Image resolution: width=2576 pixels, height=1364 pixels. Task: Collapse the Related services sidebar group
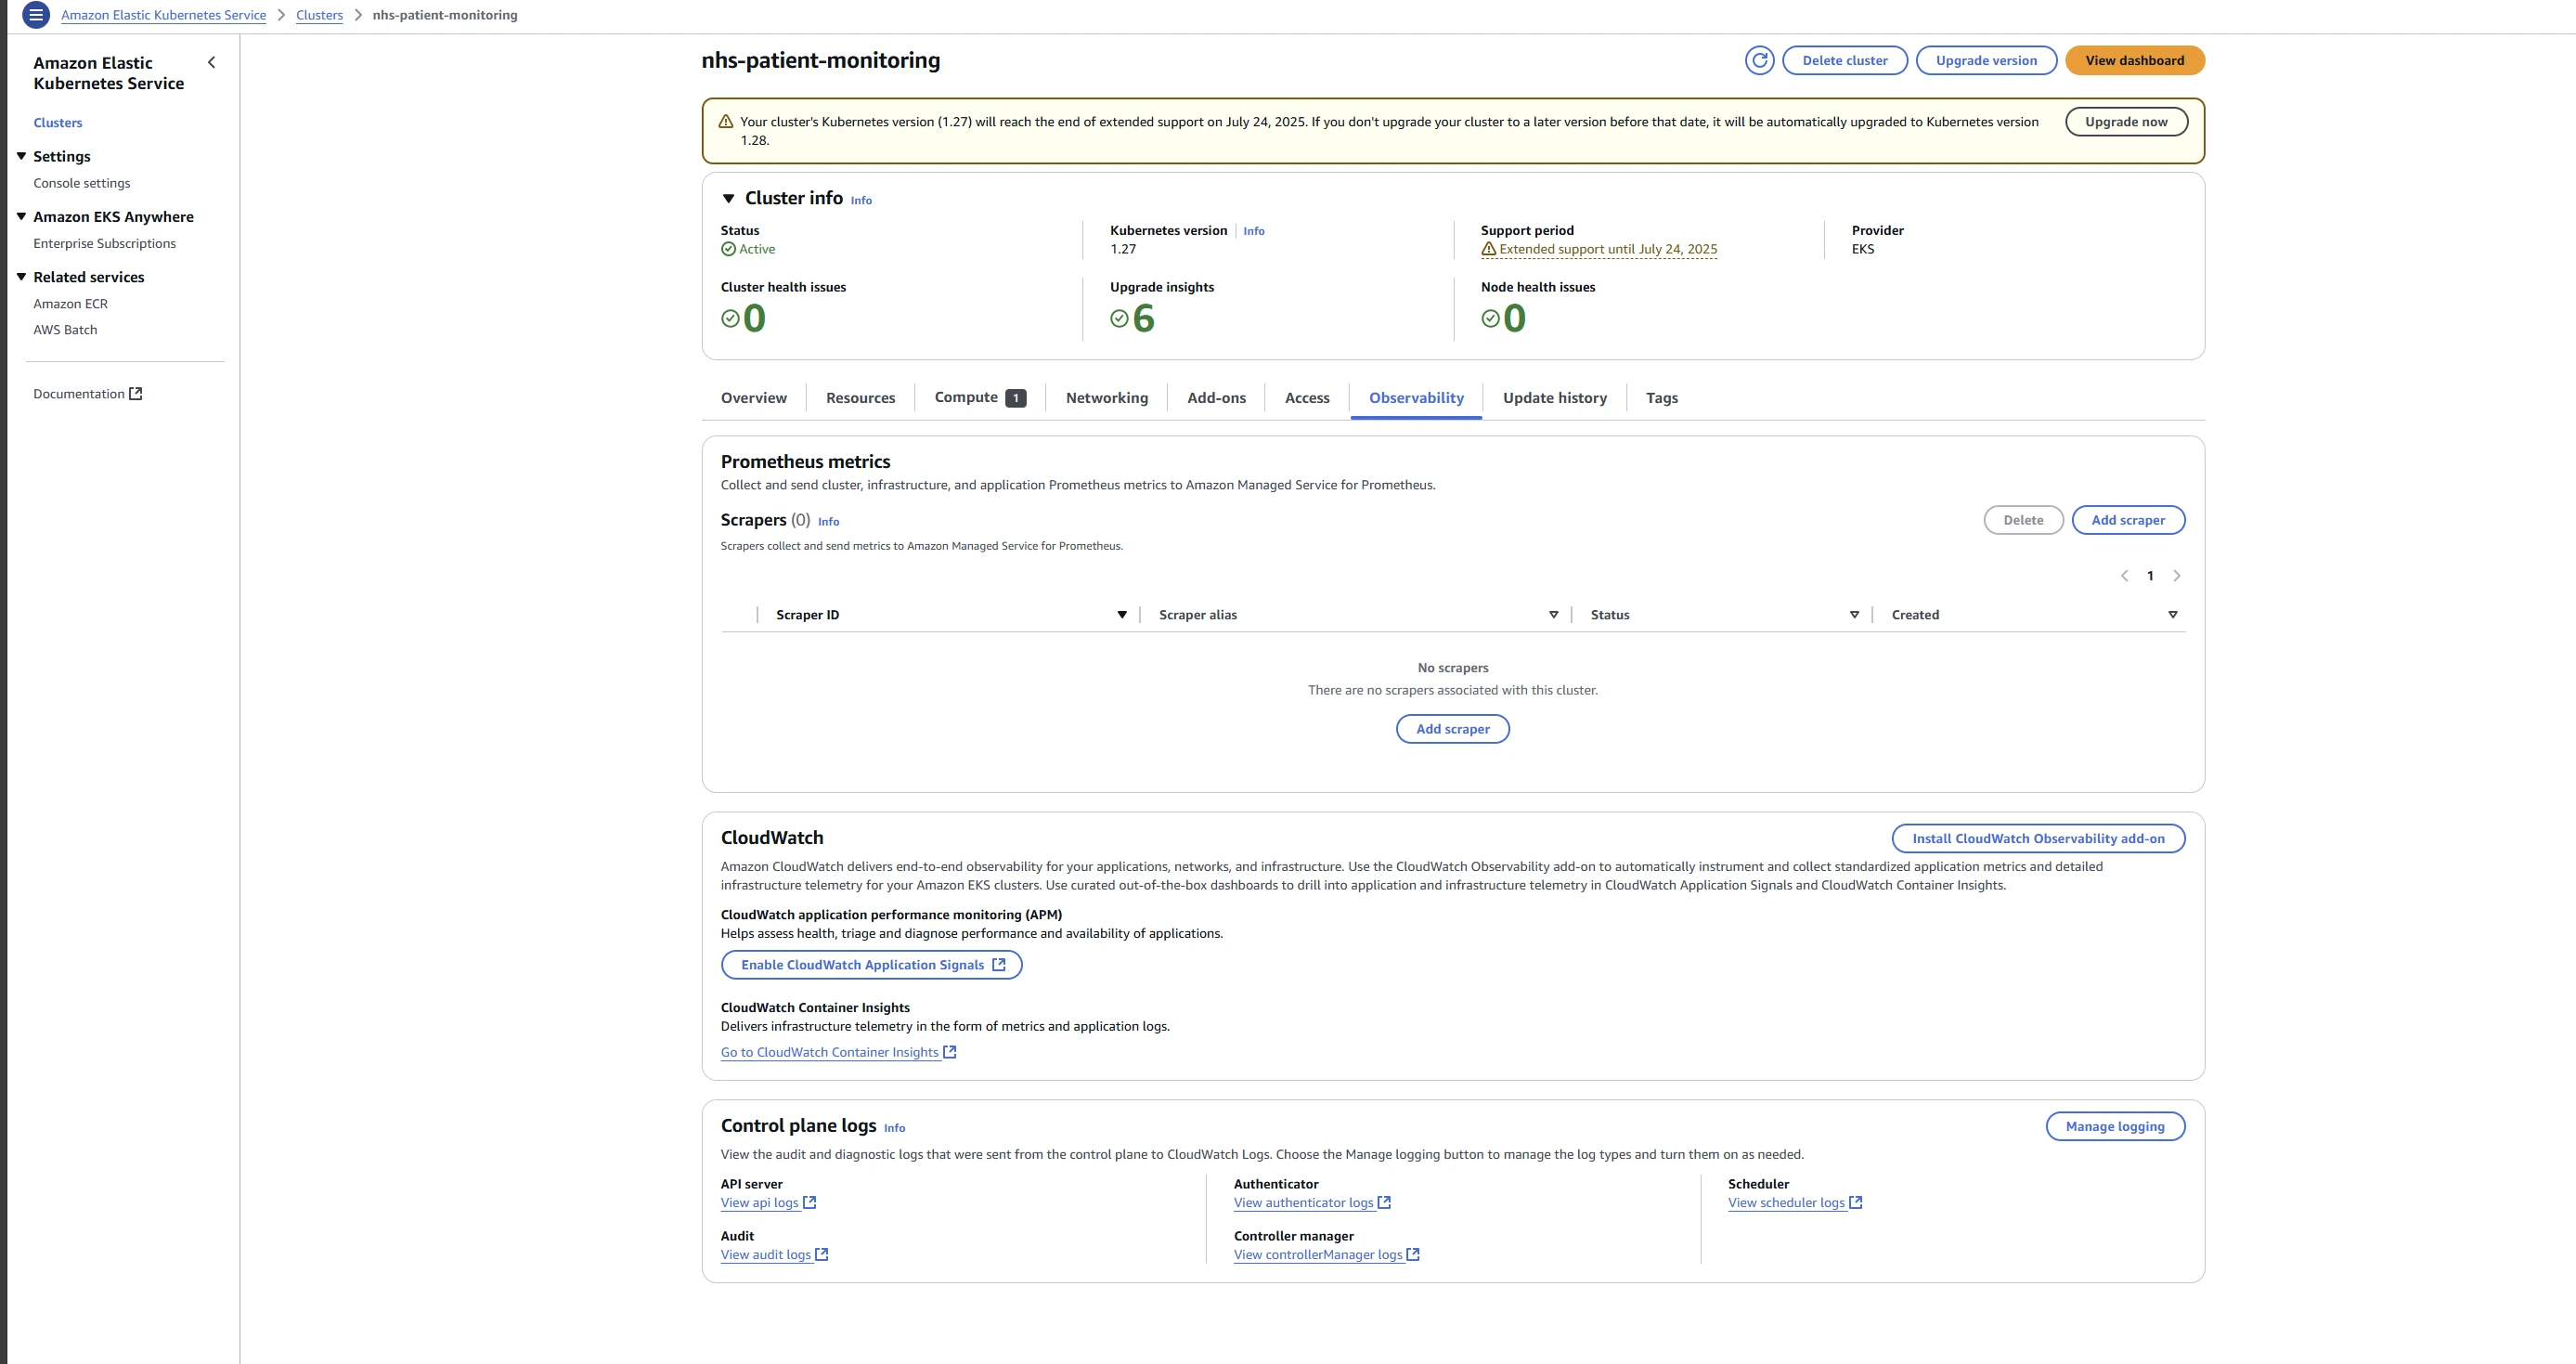pyautogui.click(x=21, y=276)
